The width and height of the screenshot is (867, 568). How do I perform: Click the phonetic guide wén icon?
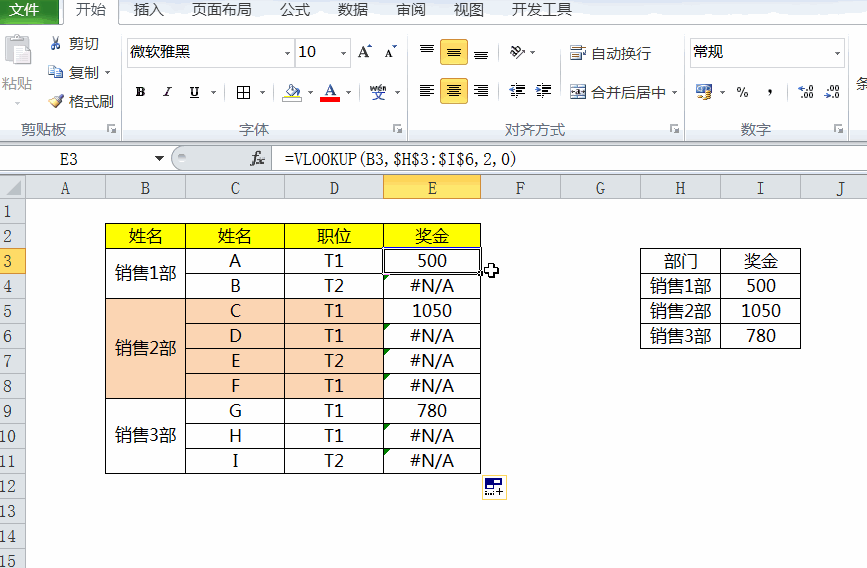(x=378, y=92)
